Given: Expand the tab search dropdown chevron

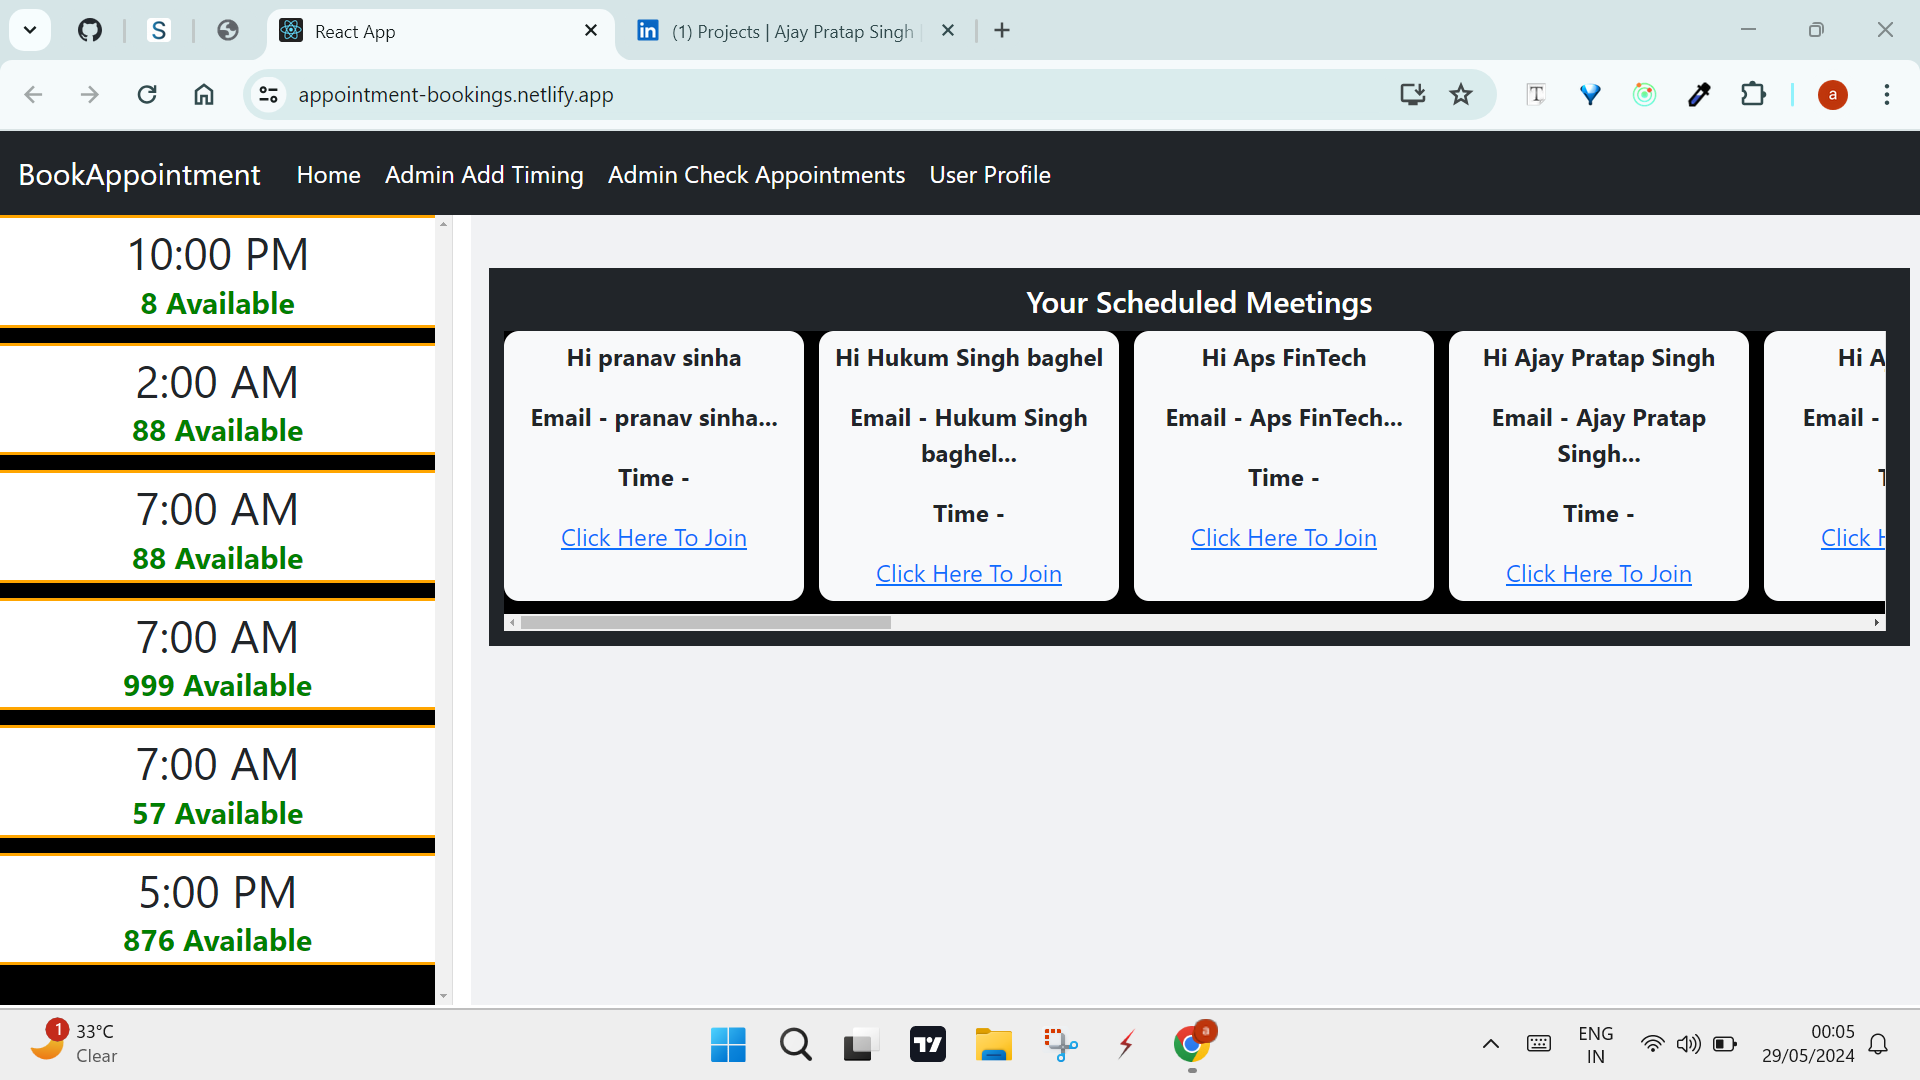Looking at the screenshot, I should pyautogui.click(x=30, y=31).
